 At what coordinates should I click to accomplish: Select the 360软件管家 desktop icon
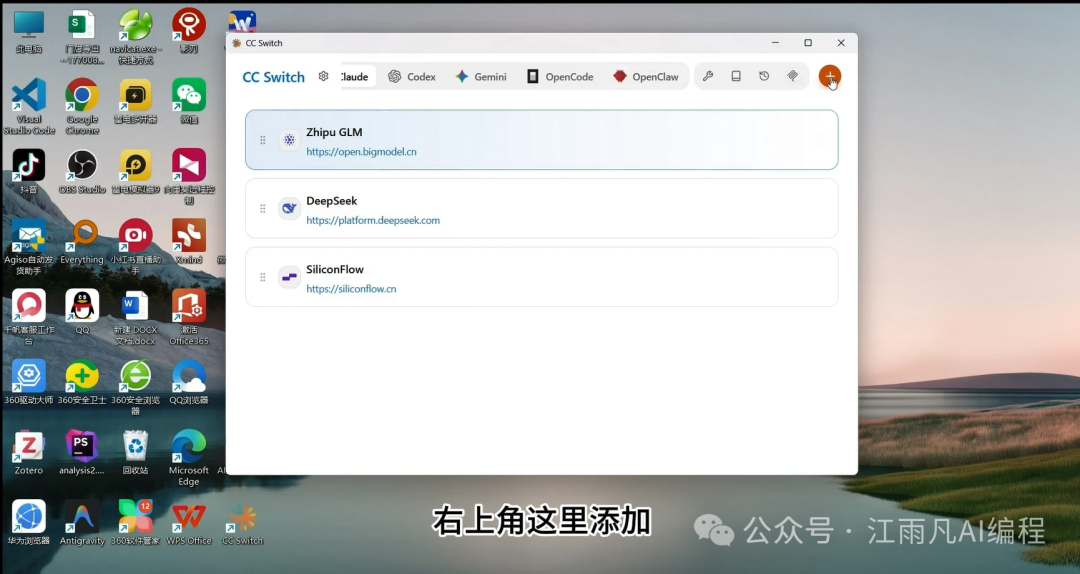136,522
